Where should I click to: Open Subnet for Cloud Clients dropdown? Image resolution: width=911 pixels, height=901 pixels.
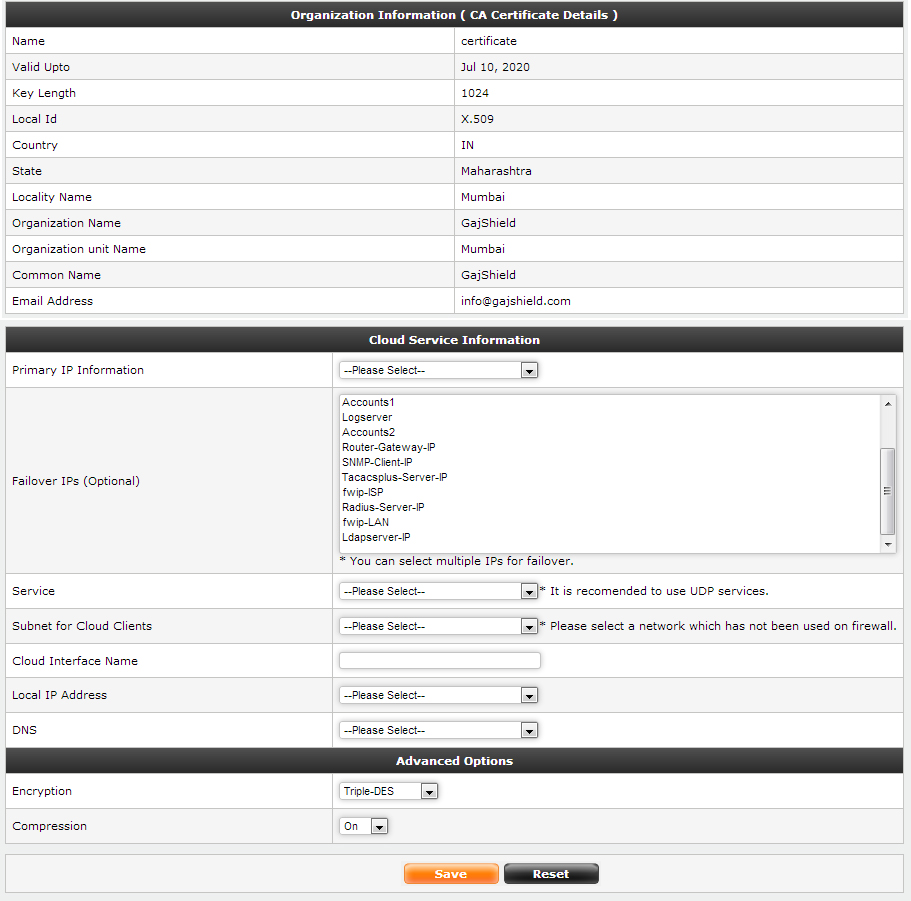[438, 626]
